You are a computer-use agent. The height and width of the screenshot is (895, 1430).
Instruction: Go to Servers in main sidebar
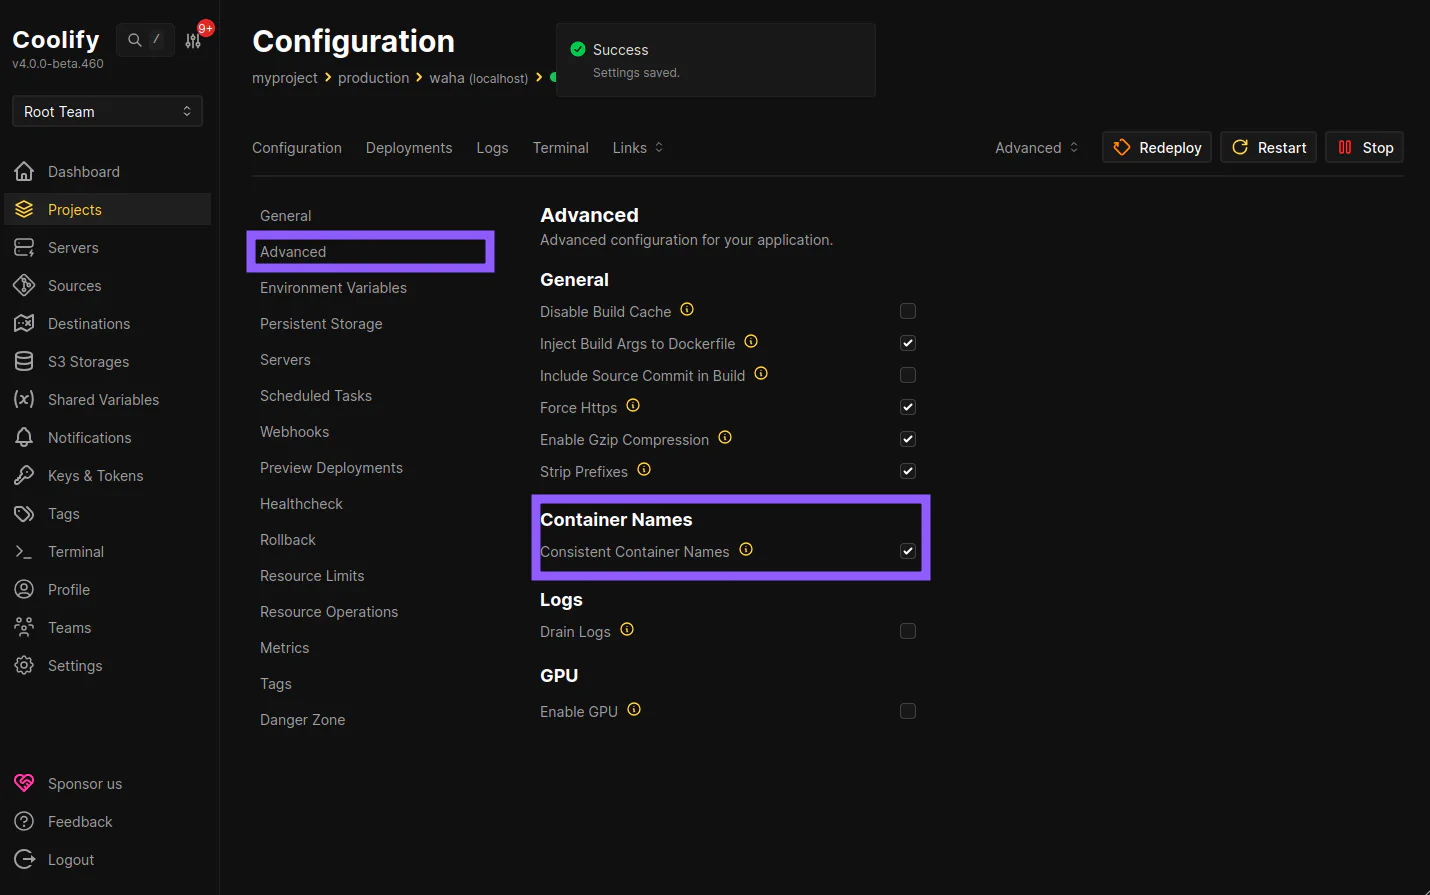point(73,248)
